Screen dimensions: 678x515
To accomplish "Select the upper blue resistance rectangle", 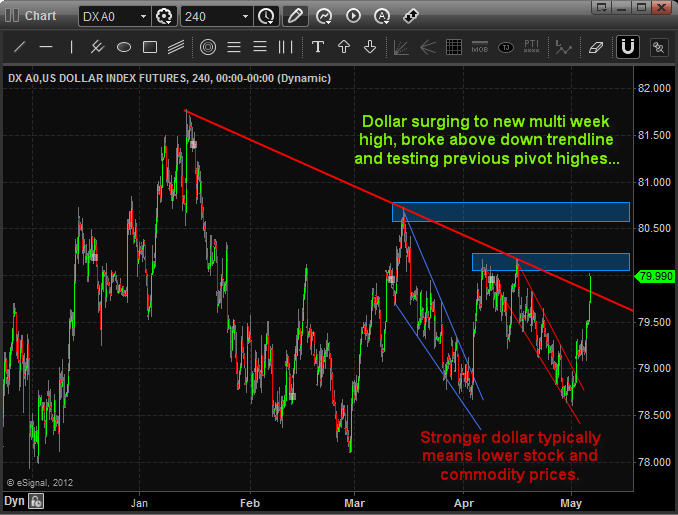I will [x=510, y=212].
